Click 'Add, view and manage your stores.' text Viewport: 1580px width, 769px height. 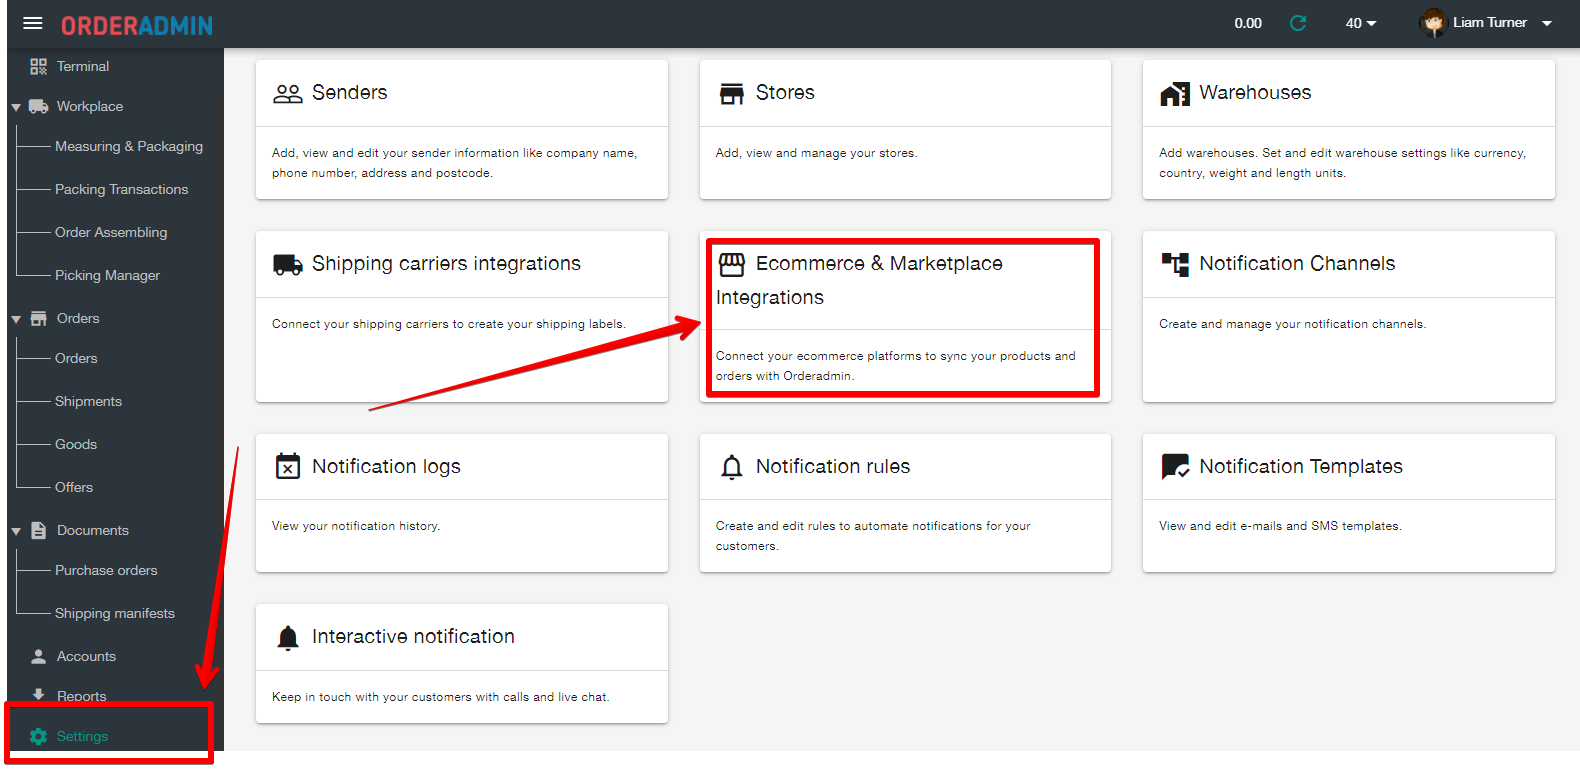pos(816,153)
